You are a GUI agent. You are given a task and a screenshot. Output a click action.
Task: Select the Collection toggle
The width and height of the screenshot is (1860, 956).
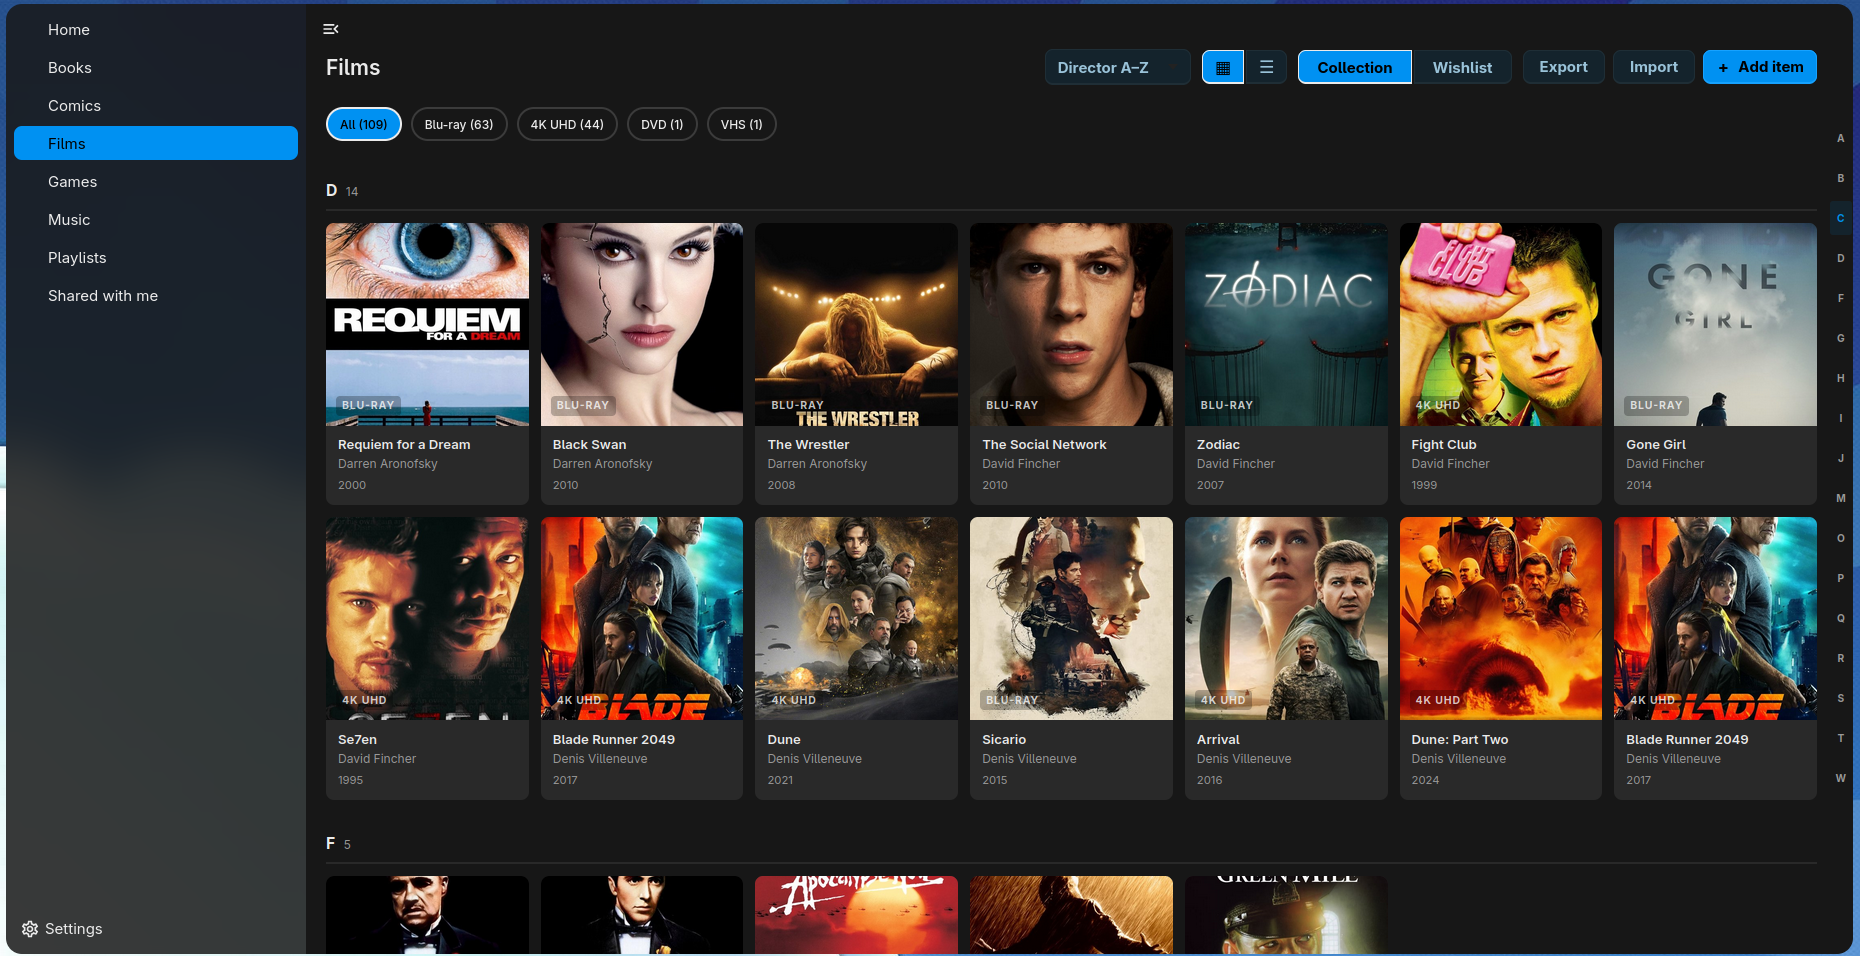(x=1355, y=67)
